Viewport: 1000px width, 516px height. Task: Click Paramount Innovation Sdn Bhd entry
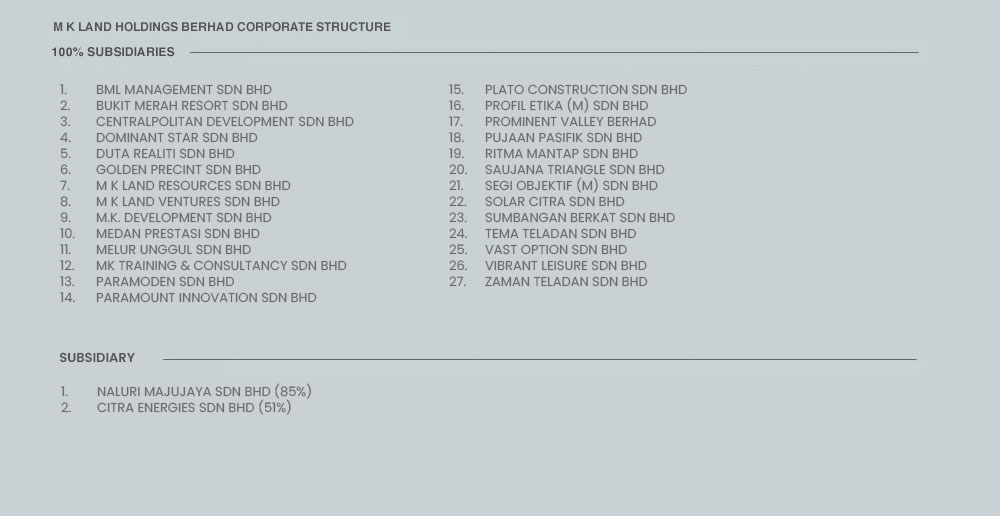[206, 298]
